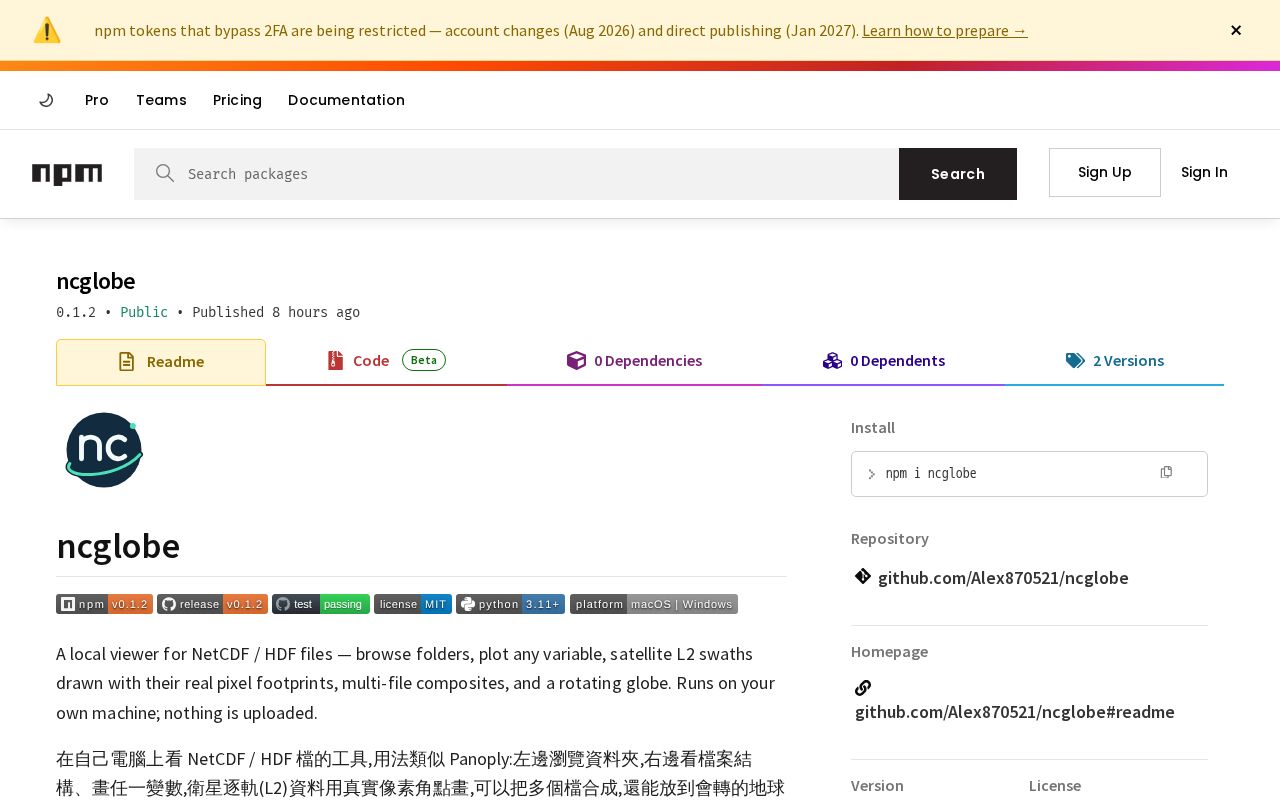Select the Readme tab

click(161, 362)
